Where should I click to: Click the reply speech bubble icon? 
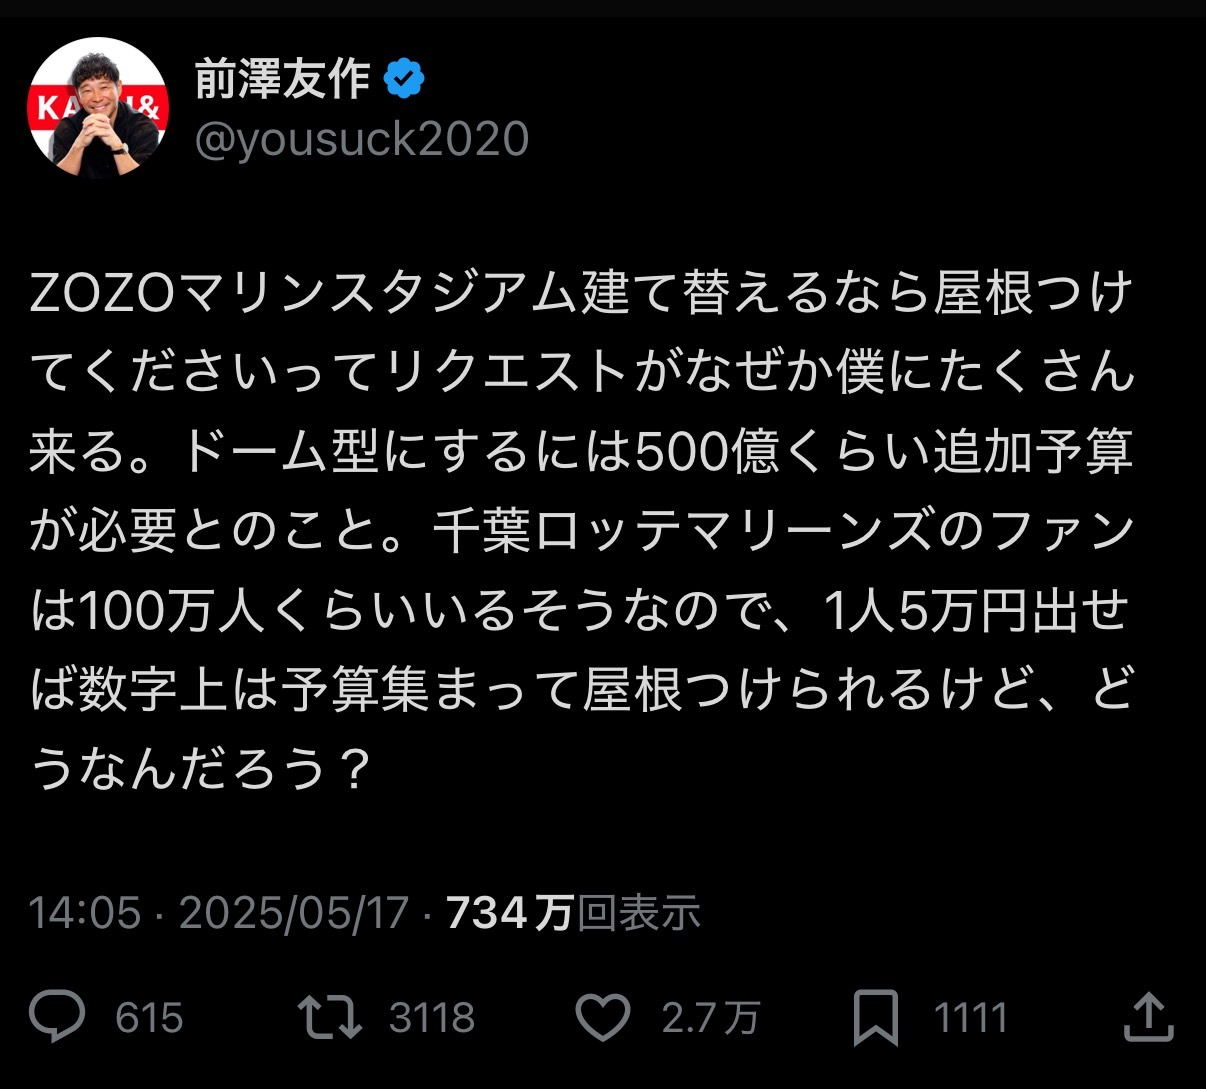tap(57, 1017)
